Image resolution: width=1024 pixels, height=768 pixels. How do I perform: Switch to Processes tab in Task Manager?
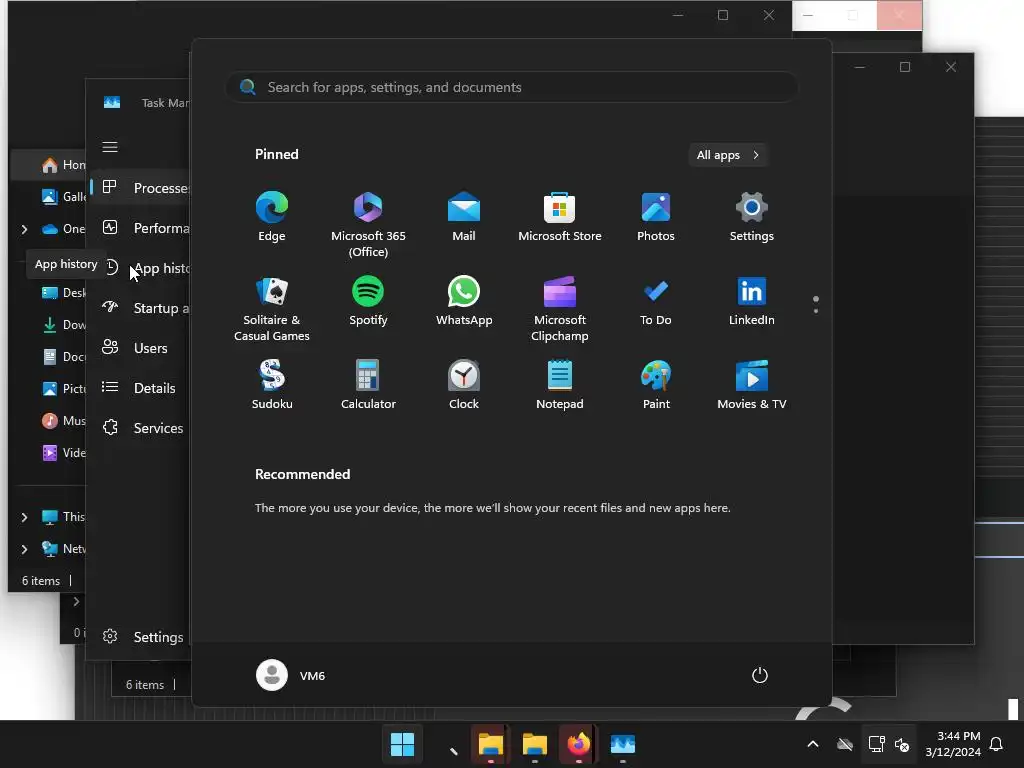point(141,187)
